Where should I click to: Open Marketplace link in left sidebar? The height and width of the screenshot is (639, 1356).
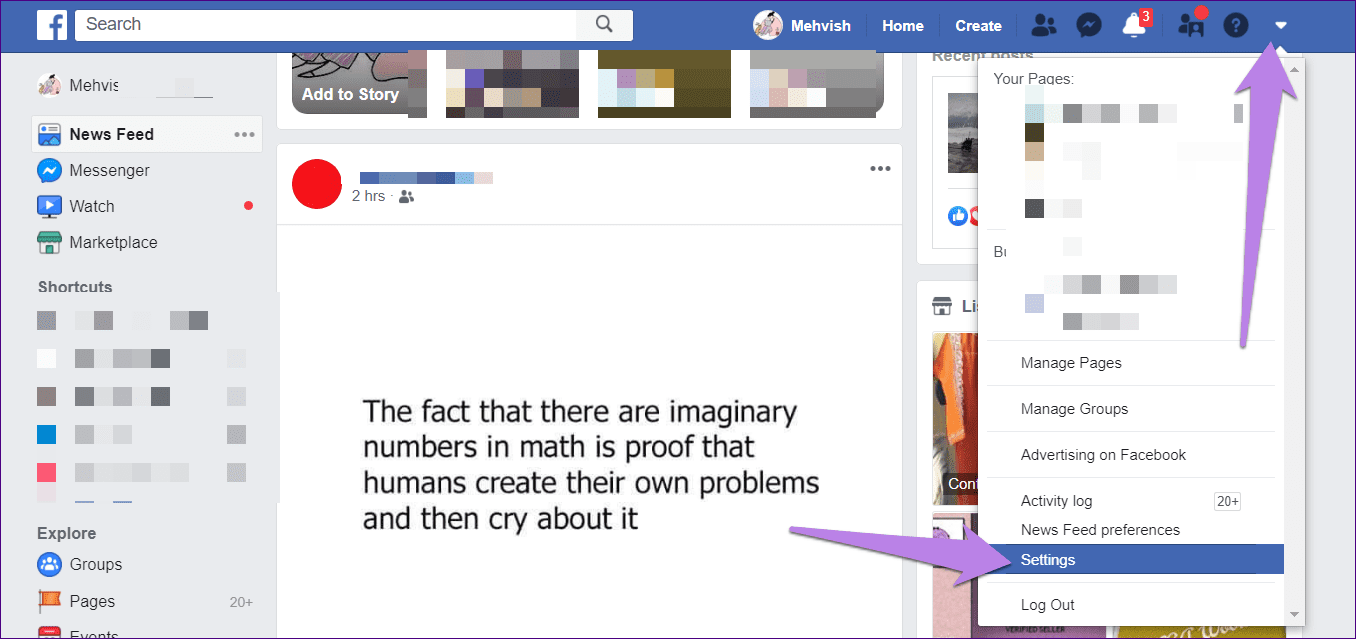[x=113, y=243]
